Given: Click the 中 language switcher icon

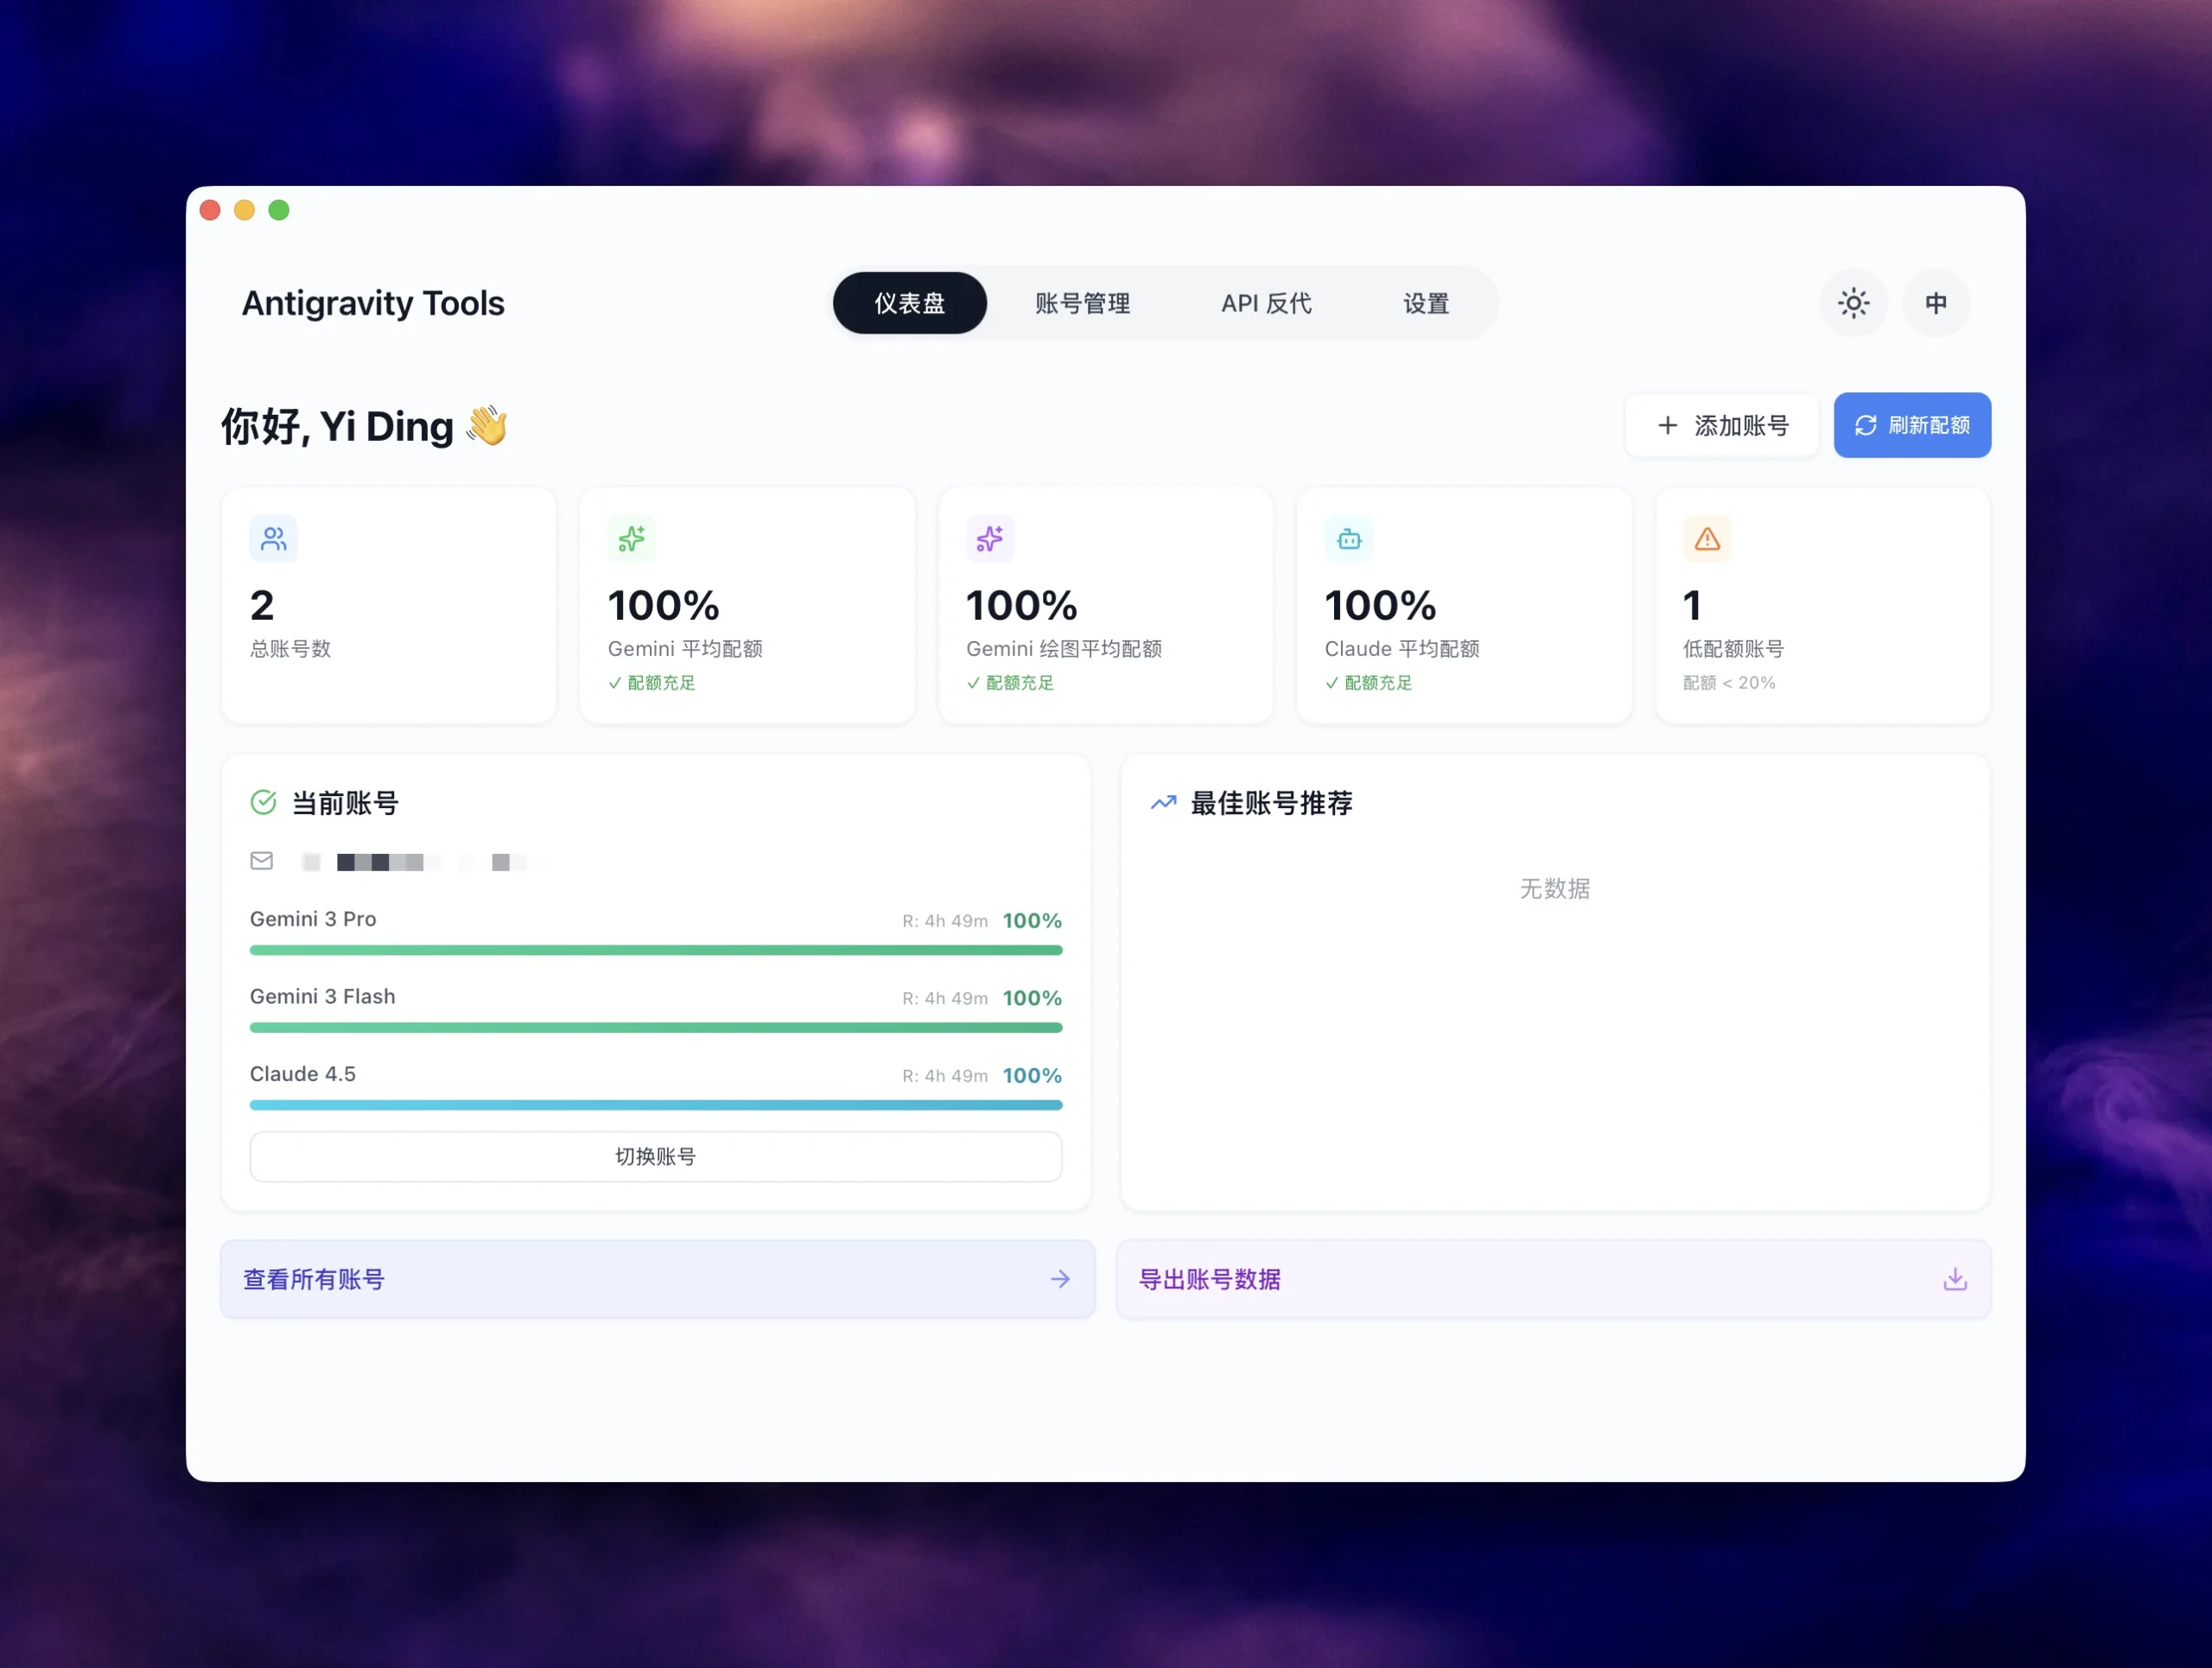Looking at the screenshot, I should click(x=1936, y=303).
